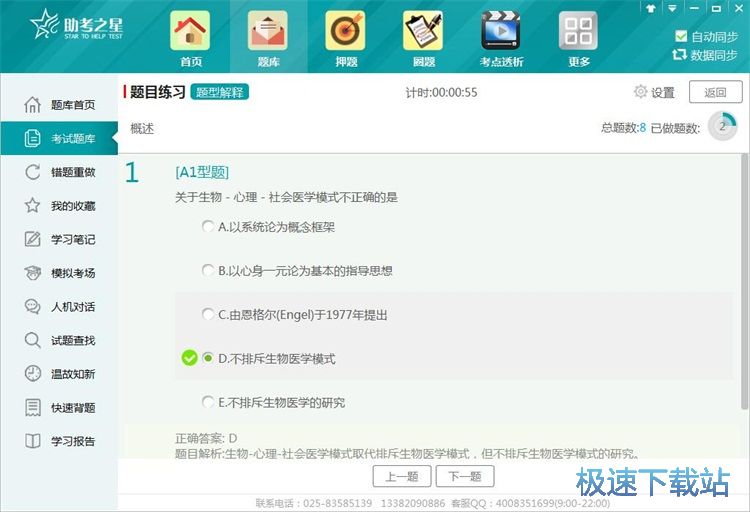The height and width of the screenshot is (512, 750).
Task: Click the 人机对话 chat bubble icon
Action: tap(33, 307)
